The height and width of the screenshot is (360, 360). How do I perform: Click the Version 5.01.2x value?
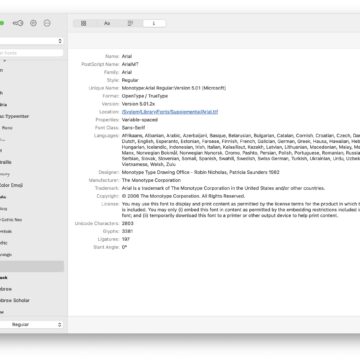(138, 104)
